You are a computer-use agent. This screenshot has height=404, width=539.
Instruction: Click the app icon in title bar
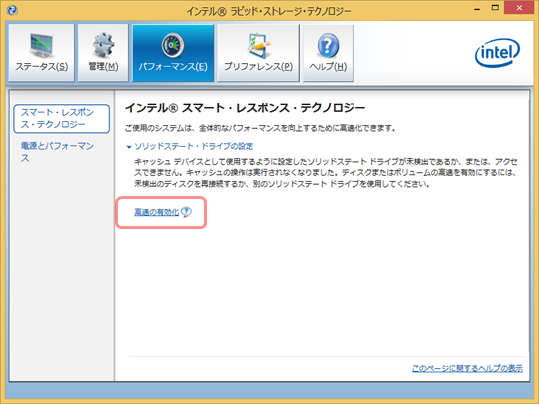coord(12,10)
